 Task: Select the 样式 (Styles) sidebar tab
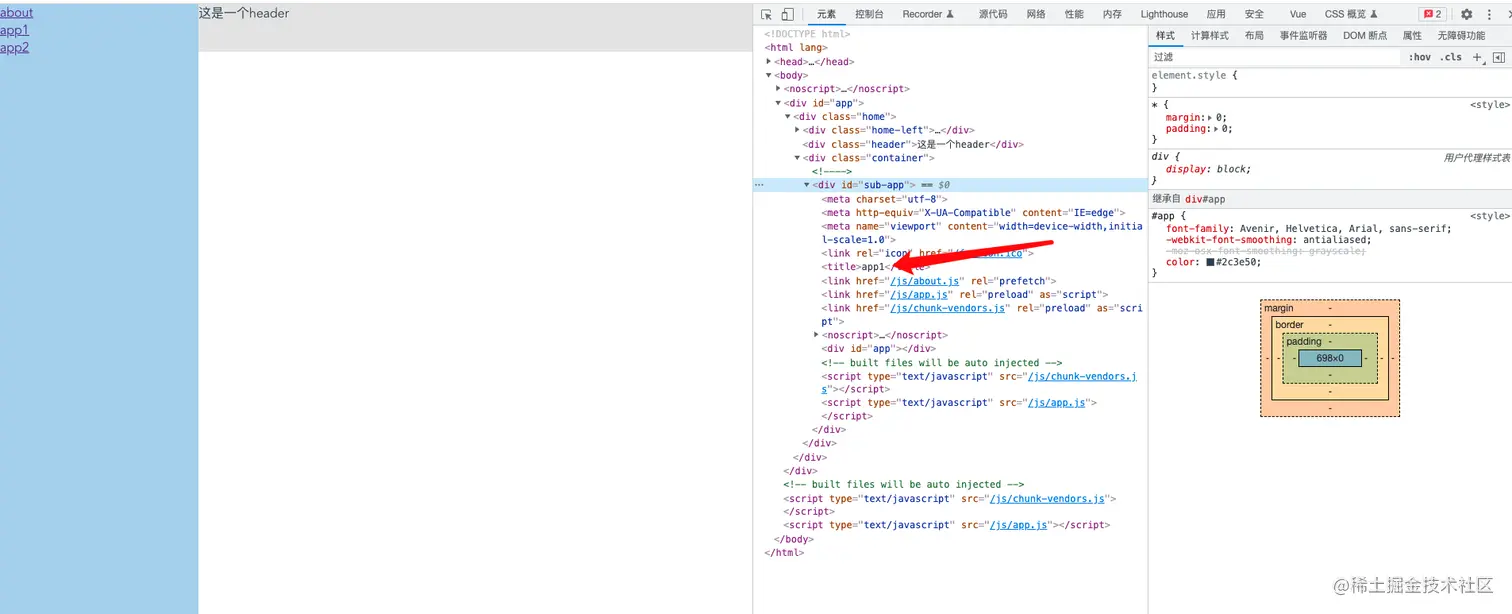[x=1165, y=36]
